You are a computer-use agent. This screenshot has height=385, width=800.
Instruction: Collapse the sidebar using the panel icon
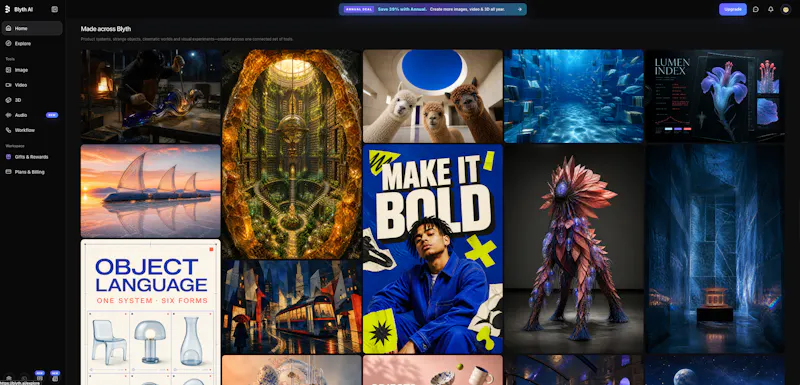point(55,9)
